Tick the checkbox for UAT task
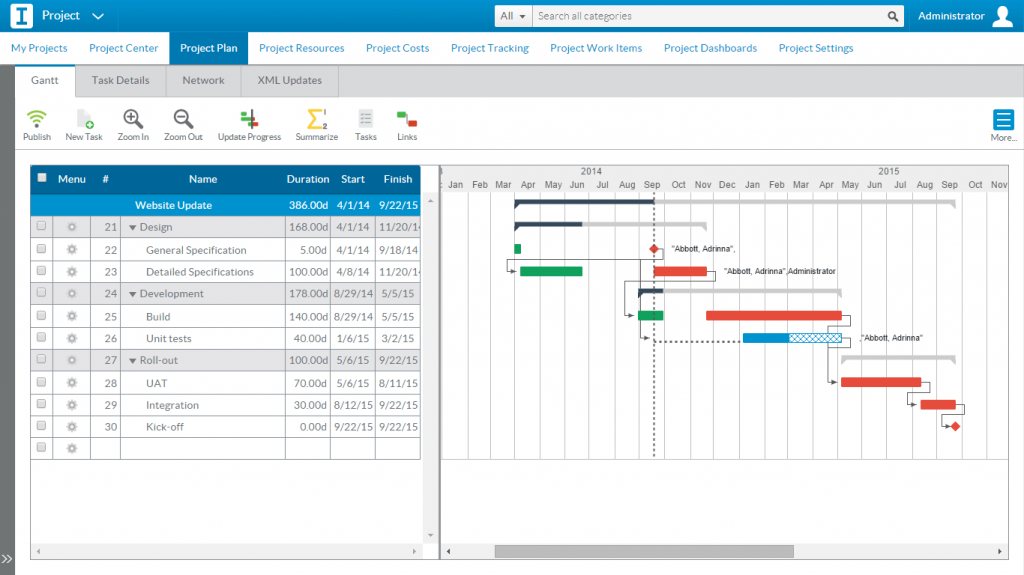Screen dimensions: 1024x575 tap(41, 382)
